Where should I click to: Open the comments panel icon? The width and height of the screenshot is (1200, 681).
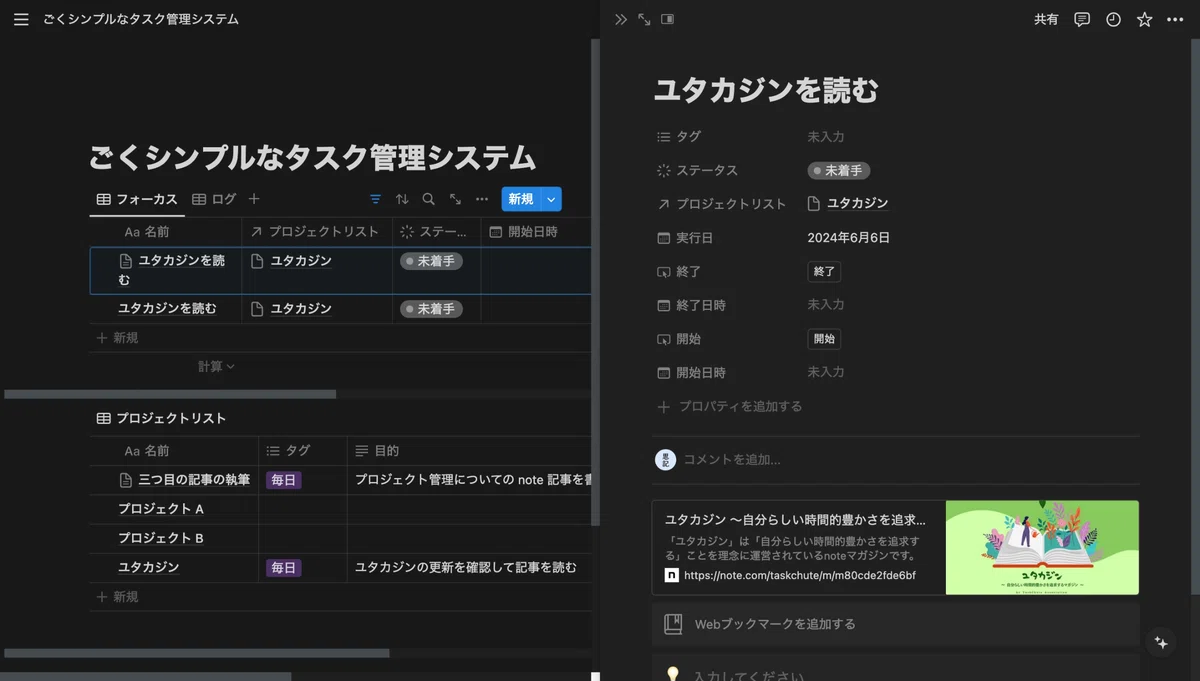coord(1082,19)
